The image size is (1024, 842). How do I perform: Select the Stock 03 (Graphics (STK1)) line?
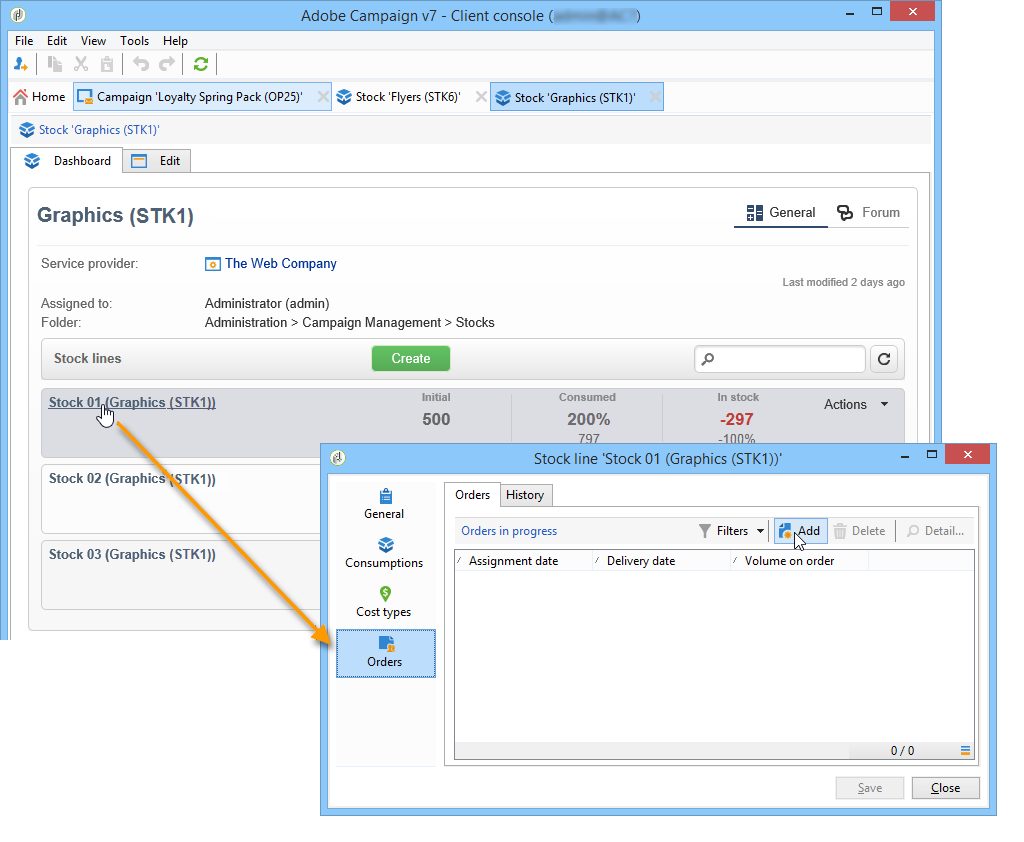(132, 554)
